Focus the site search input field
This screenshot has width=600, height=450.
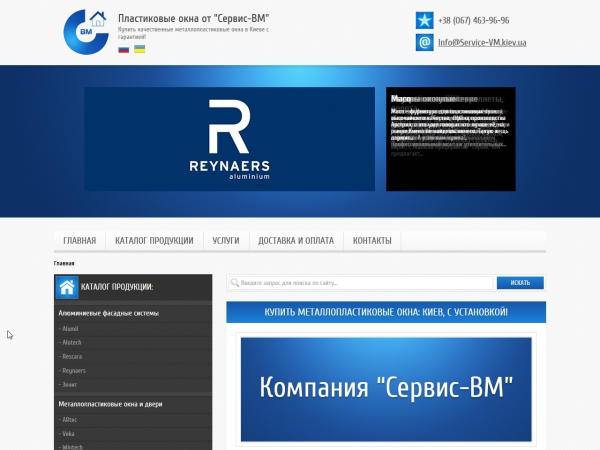361,283
